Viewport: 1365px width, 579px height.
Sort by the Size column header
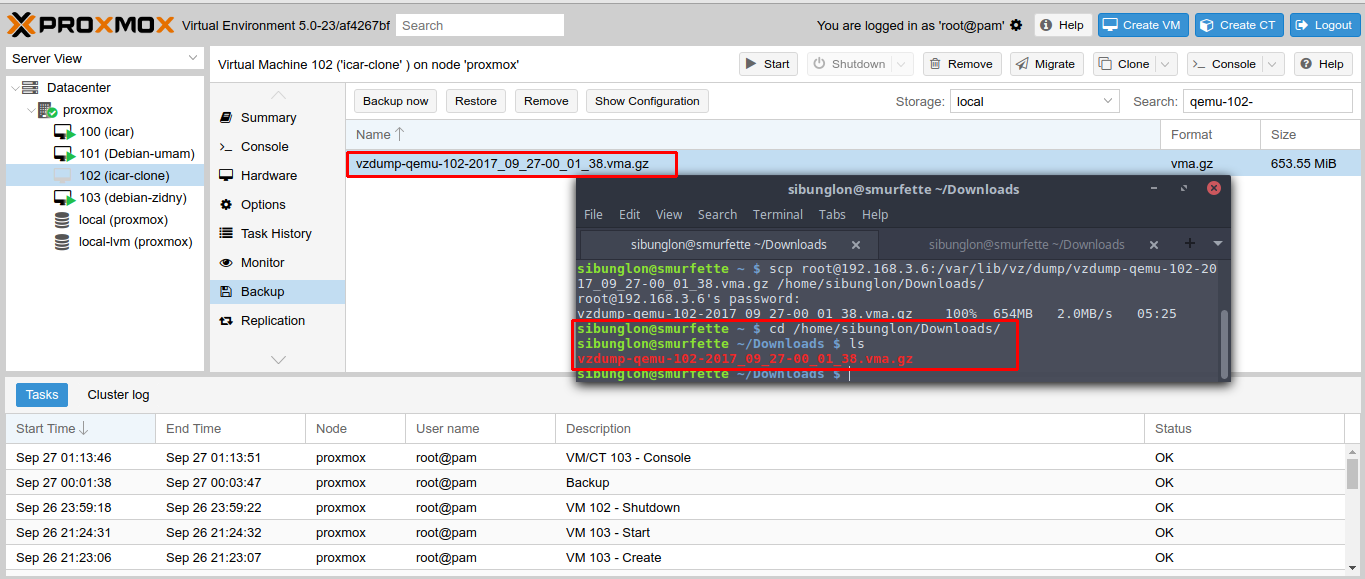pos(1310,134)
